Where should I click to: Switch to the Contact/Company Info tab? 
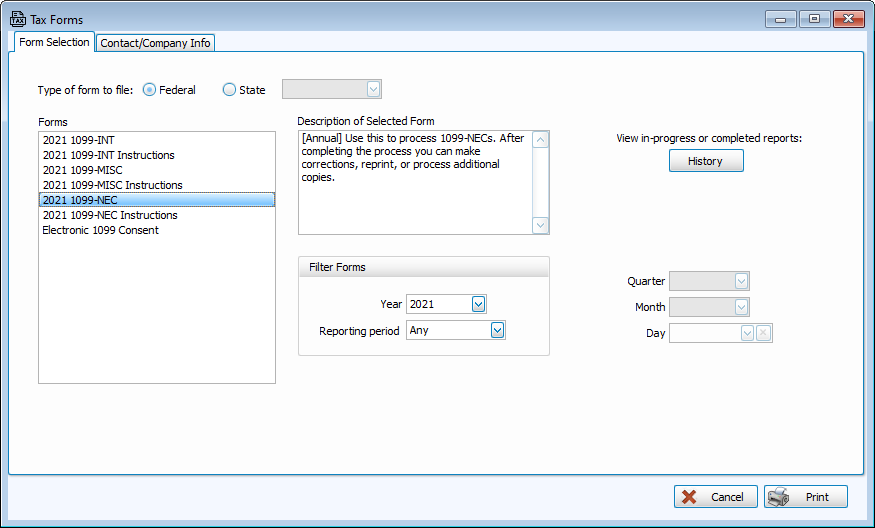pos(156,43)
